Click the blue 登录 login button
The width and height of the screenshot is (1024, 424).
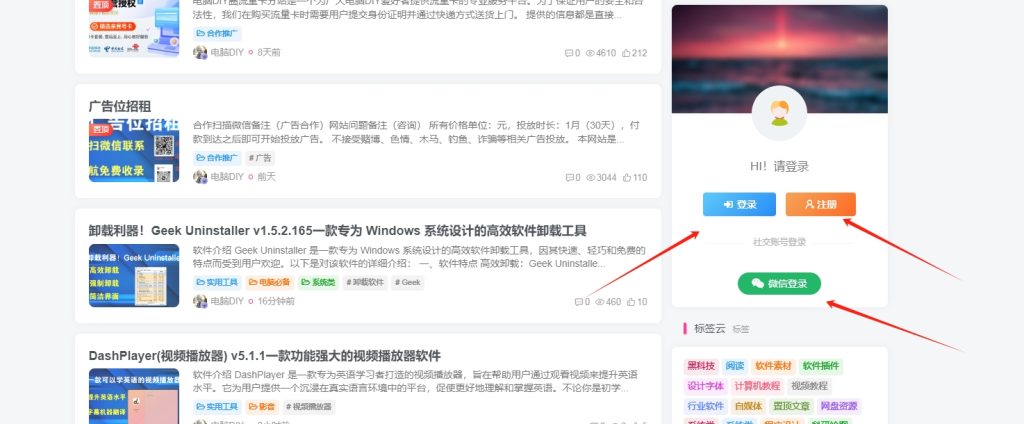(x=739, y=204)
